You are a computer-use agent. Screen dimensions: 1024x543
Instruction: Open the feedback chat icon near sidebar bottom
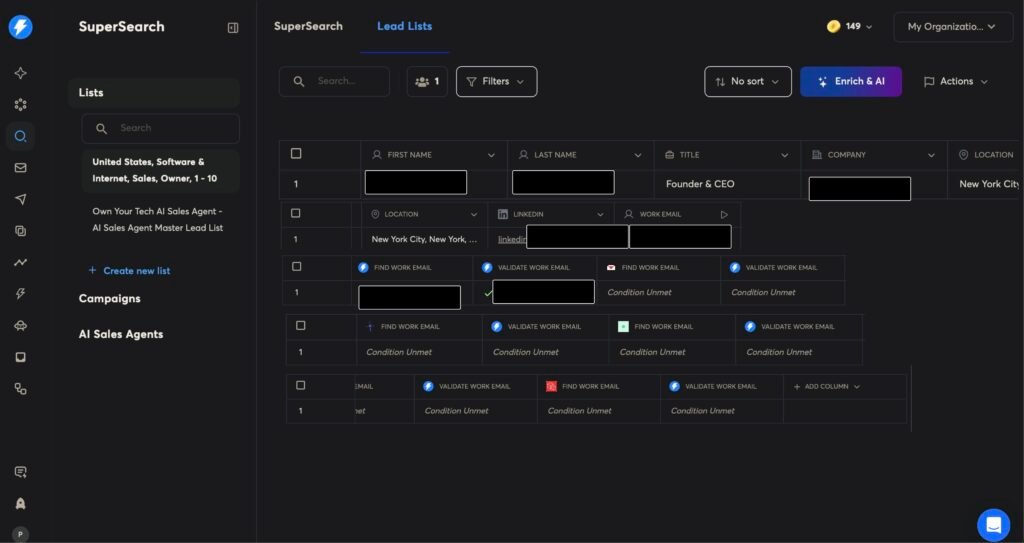(x=20, y=472)
